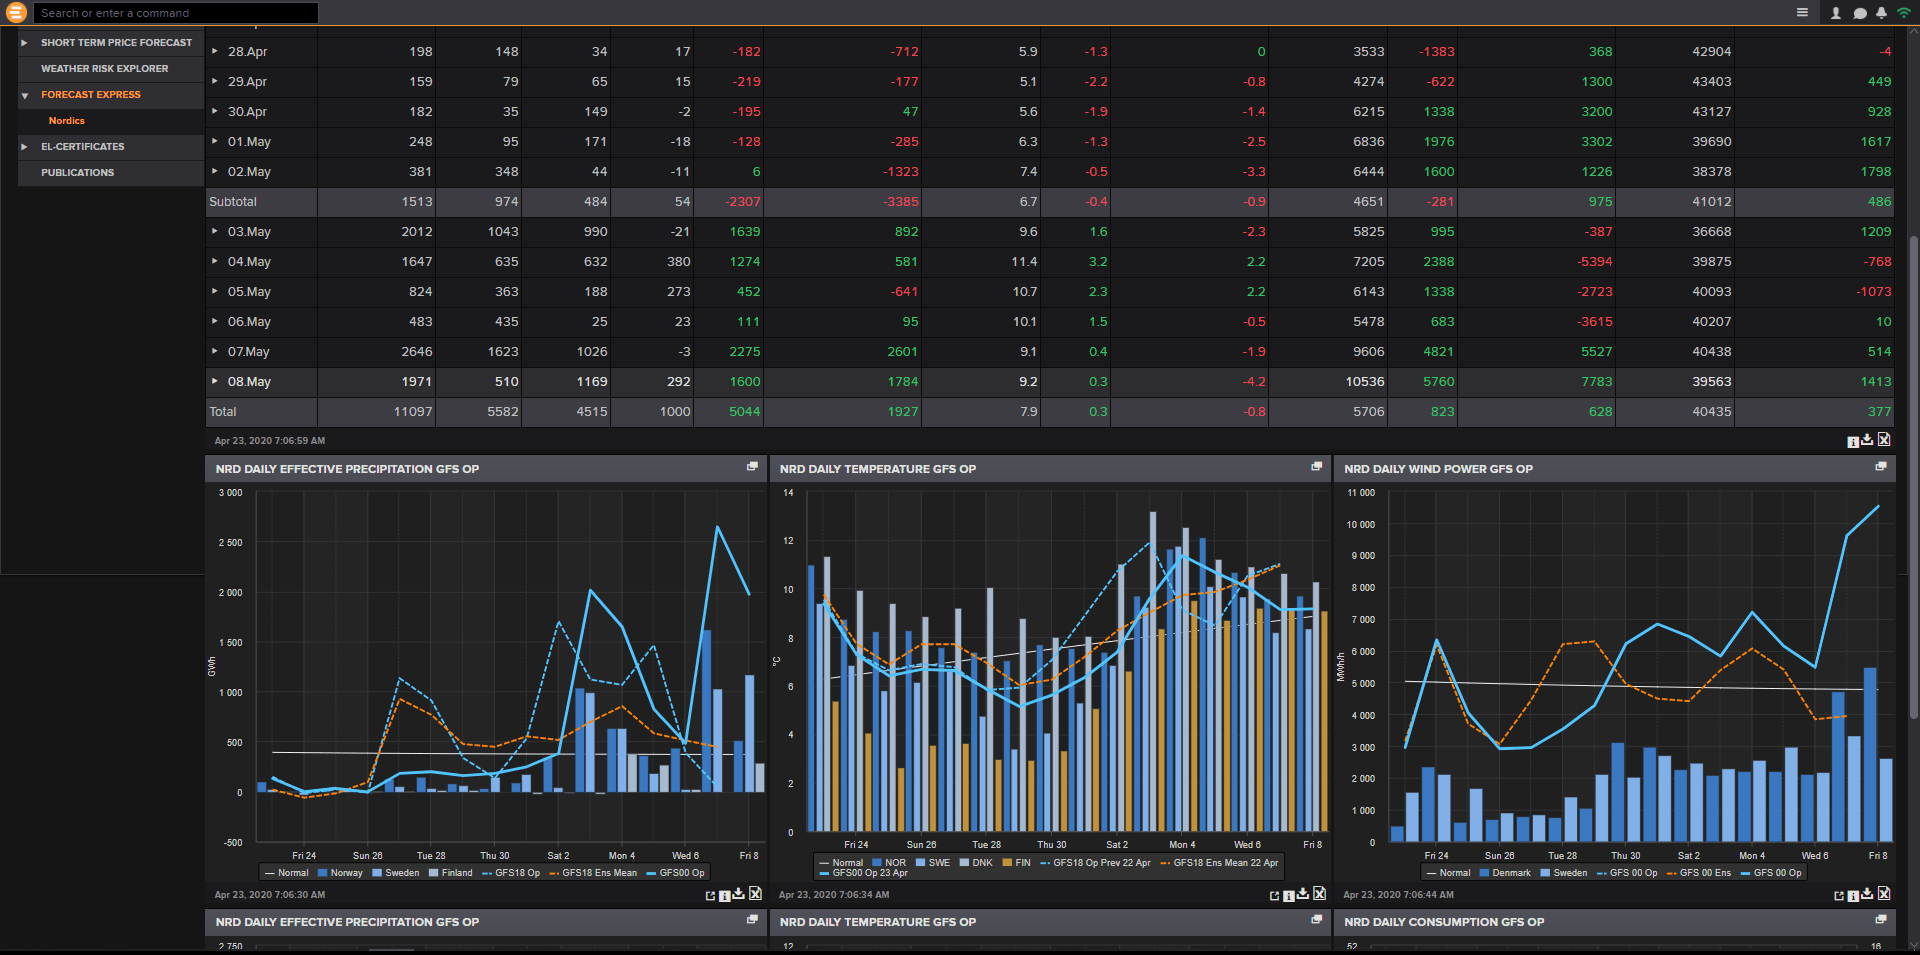Click the search or command input
The height and width of the screenshot is (955, 1920).
(176, 13)
